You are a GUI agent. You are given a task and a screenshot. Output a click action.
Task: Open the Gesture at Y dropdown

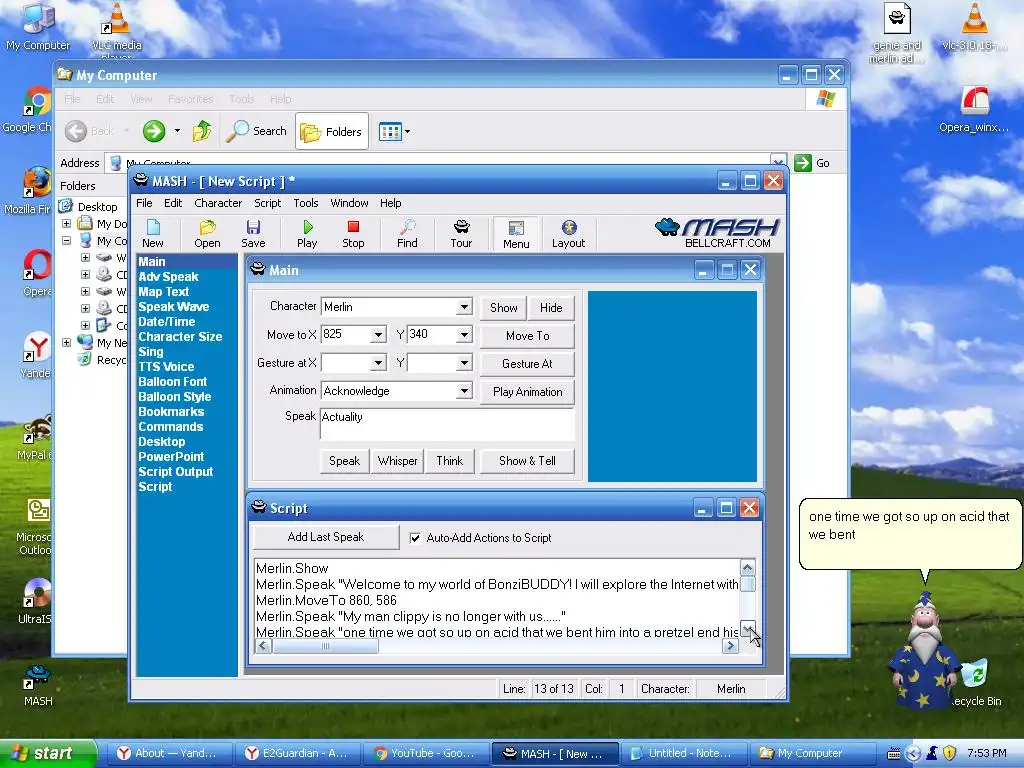coord(464,363)
